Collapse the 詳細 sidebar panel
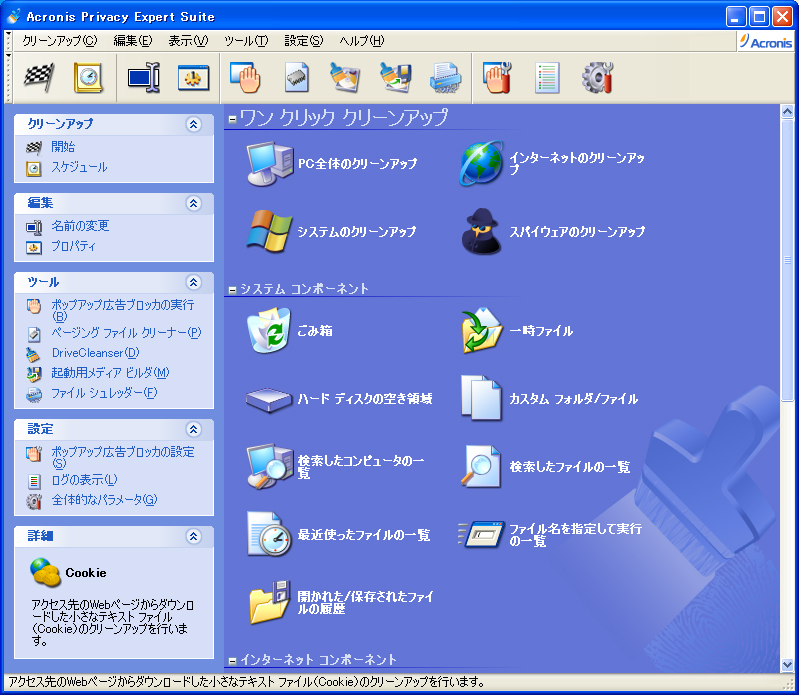 194,536
